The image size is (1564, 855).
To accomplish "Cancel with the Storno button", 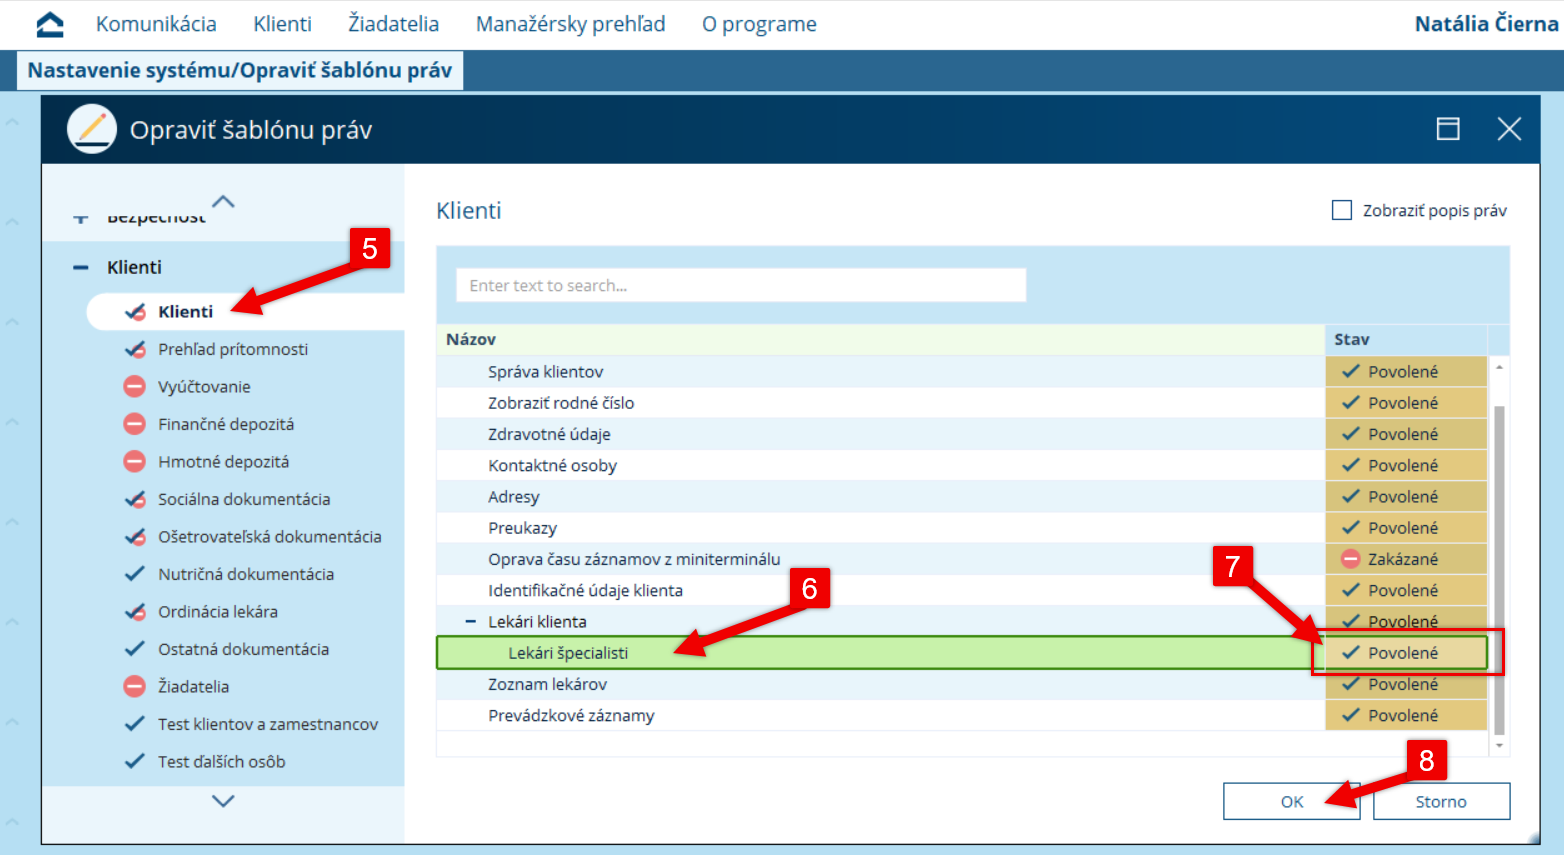I will pos(1441,801).
